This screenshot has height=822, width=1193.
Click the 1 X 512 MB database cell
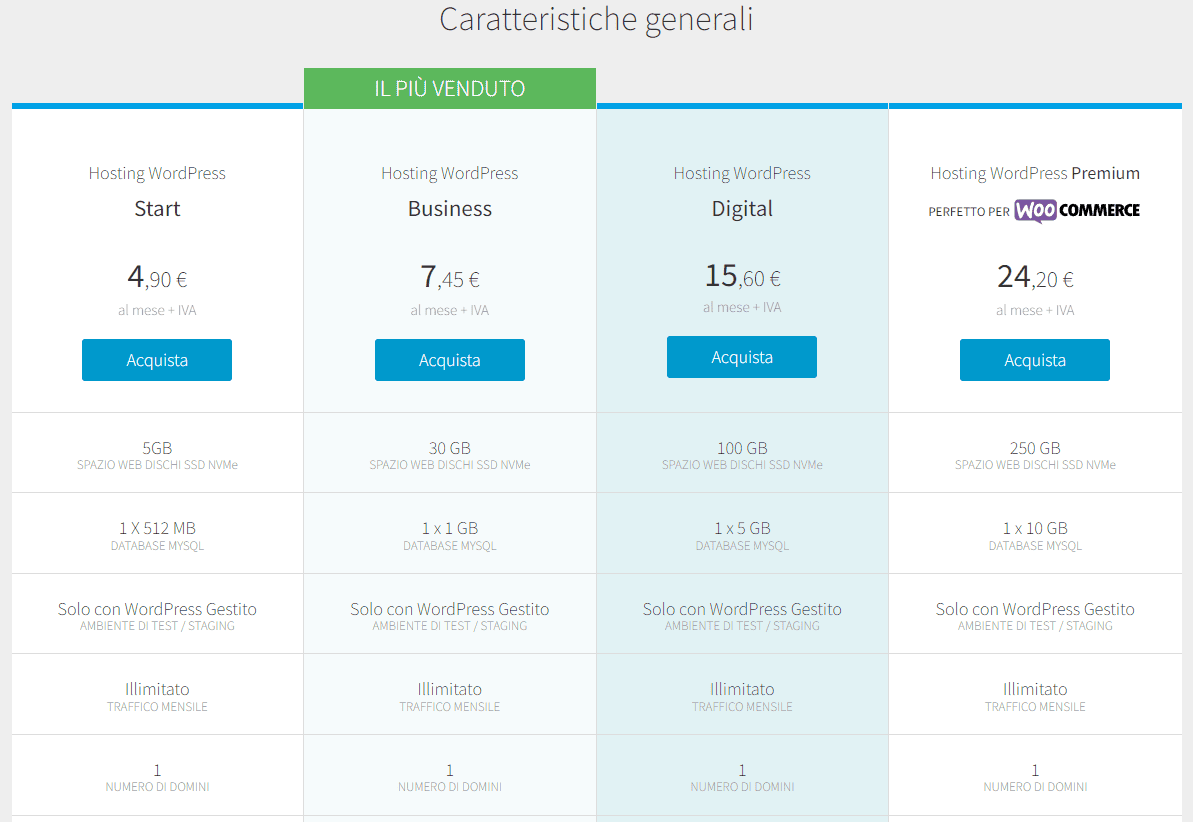coord(157,534)
